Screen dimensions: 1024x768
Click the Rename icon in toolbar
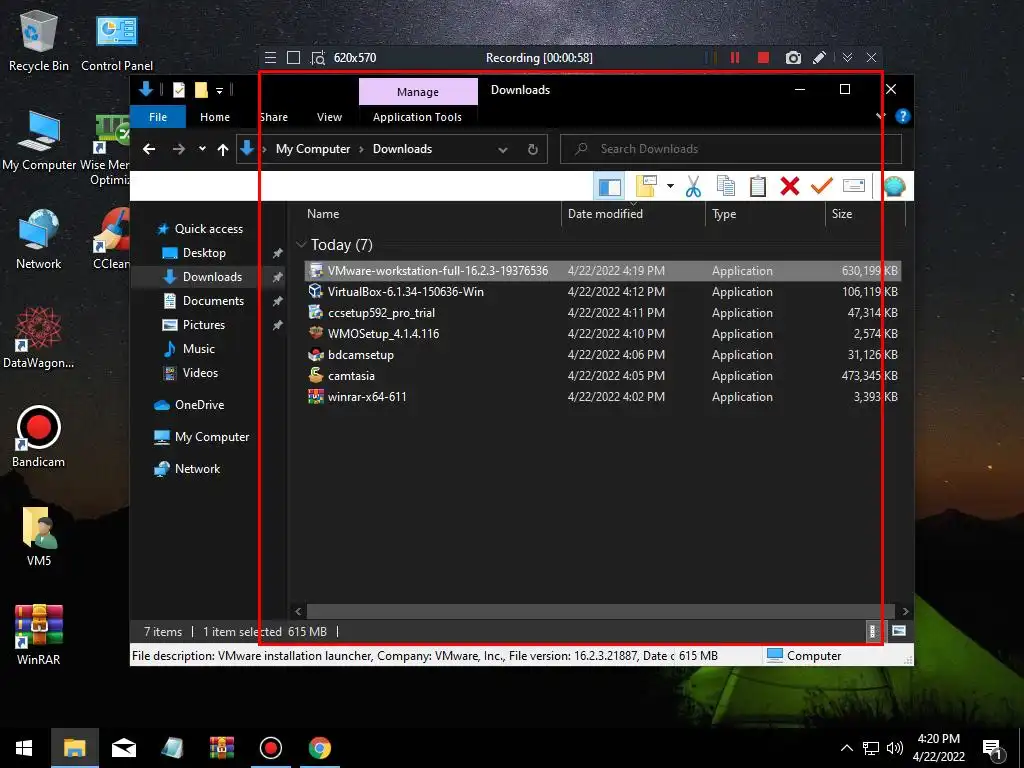[854, 186]
